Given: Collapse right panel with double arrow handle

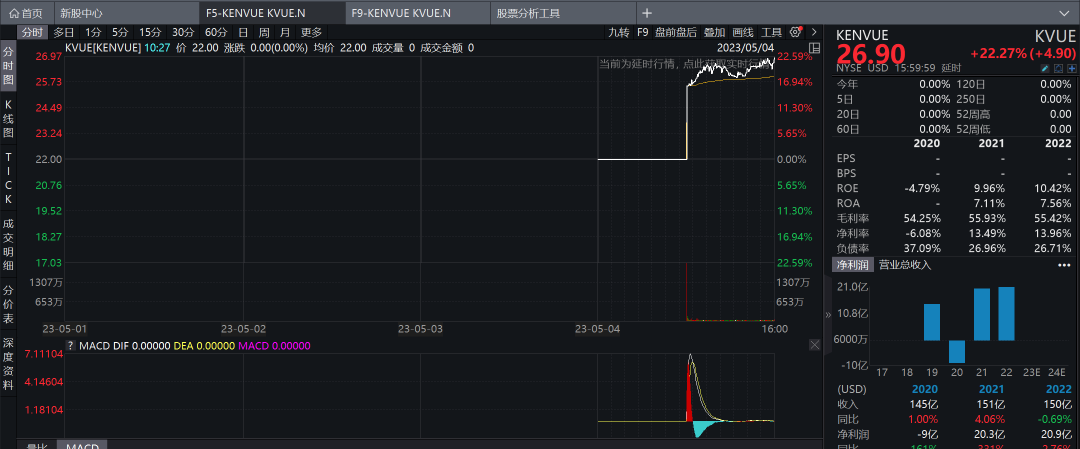Looking at the screenshot, I should pyautogui.click(x=828, y=315).
